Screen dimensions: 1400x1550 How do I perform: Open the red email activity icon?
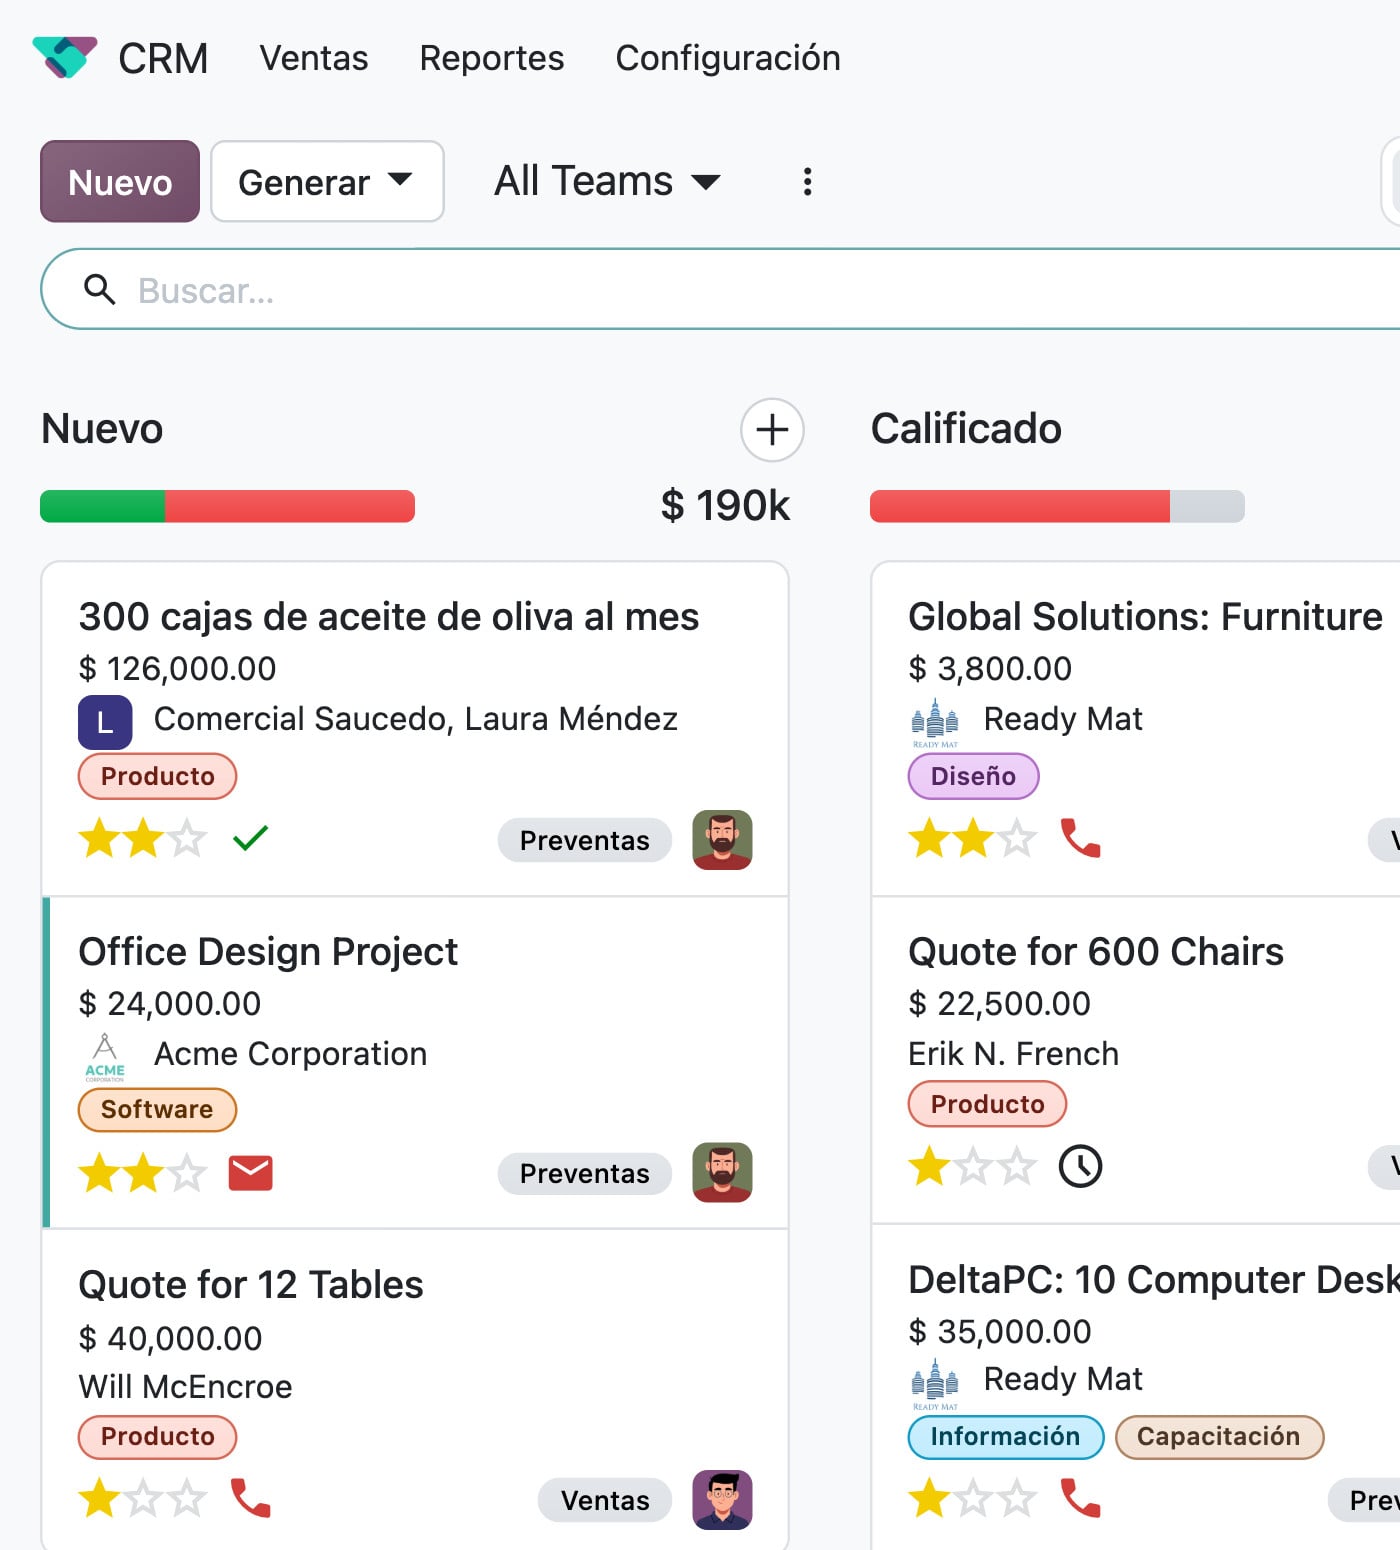tap(251, 1173)
